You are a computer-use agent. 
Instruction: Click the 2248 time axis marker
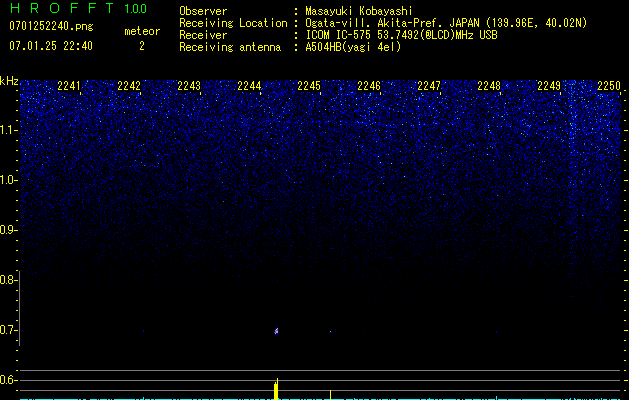tap(489, 86)
